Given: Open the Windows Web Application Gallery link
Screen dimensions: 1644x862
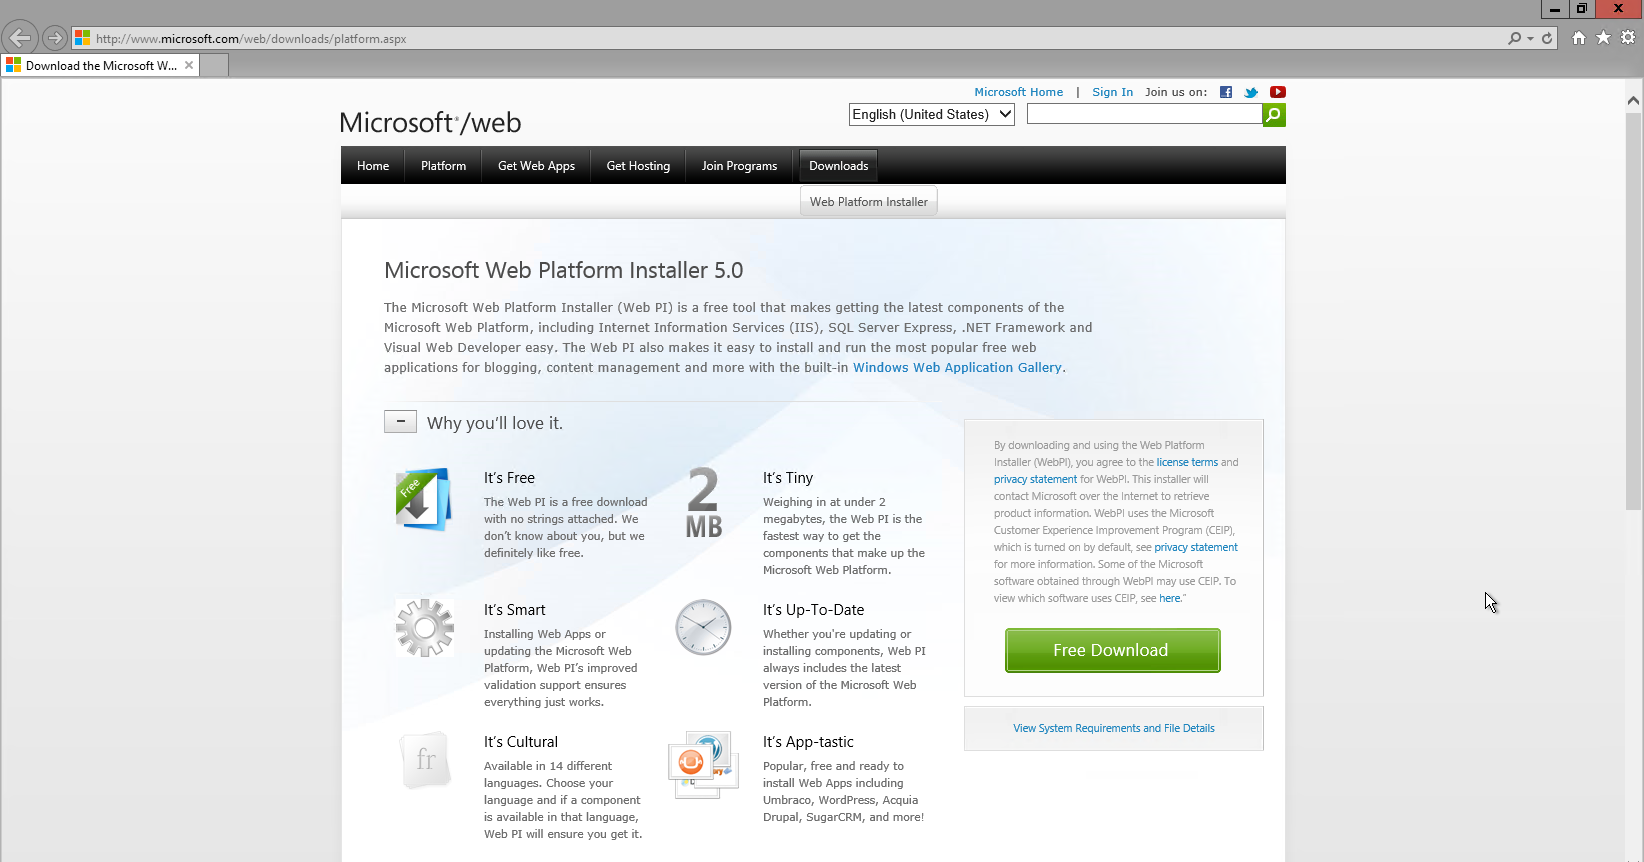Looking at the screenshot, I should coord(957,367).
